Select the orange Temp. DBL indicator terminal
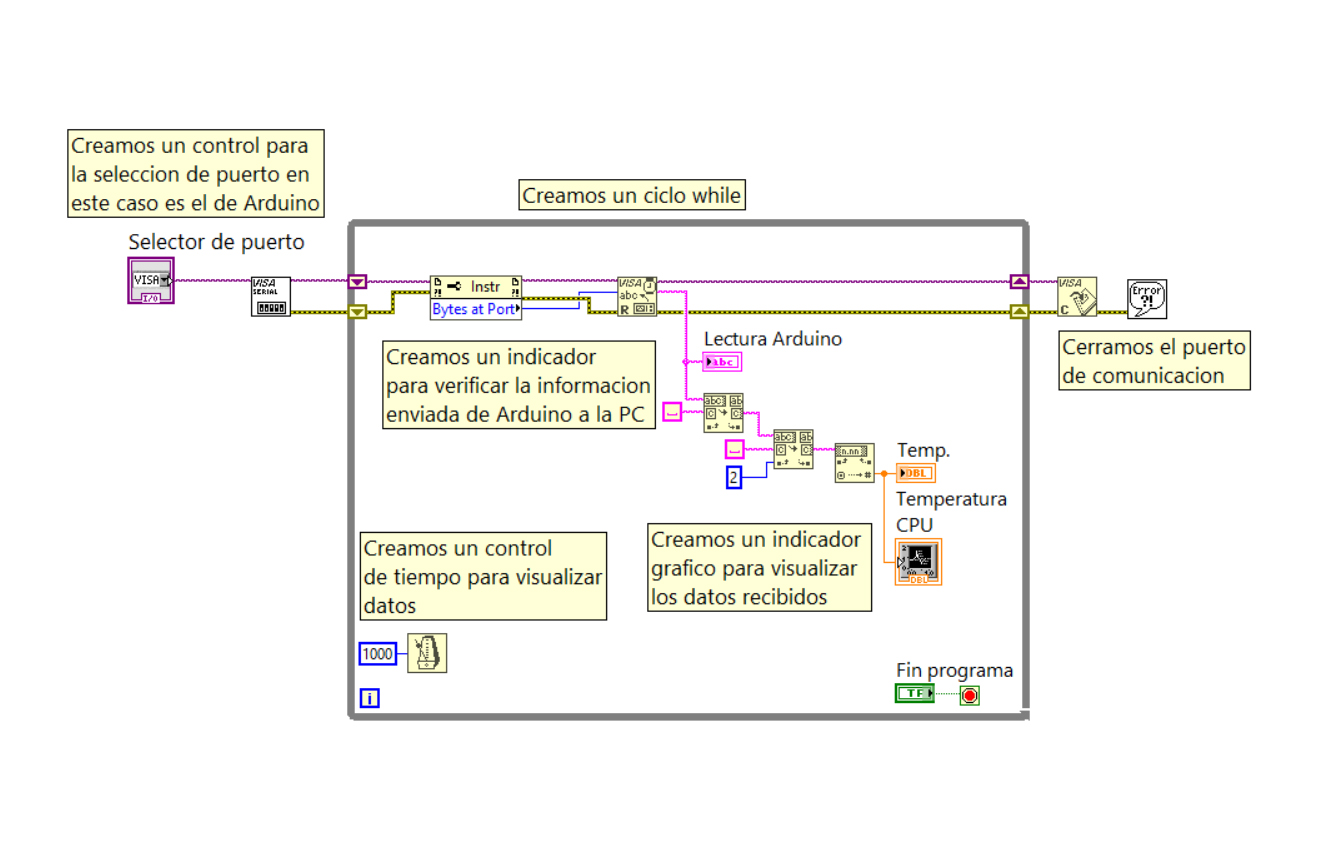This screenshot has width=1336, height=850. pyautogui.click(x=916, y=472)
